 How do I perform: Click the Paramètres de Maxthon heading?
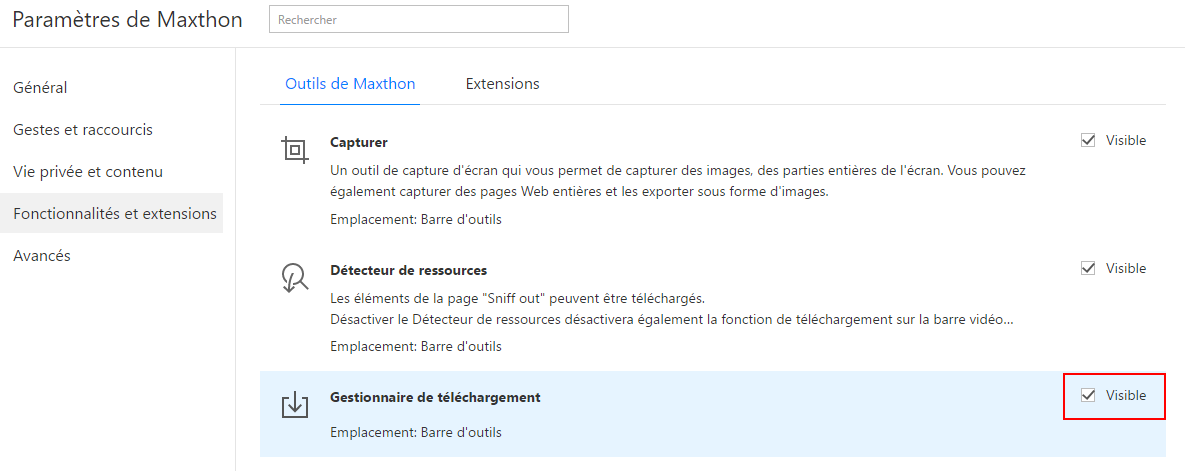(x=128, y=20)
